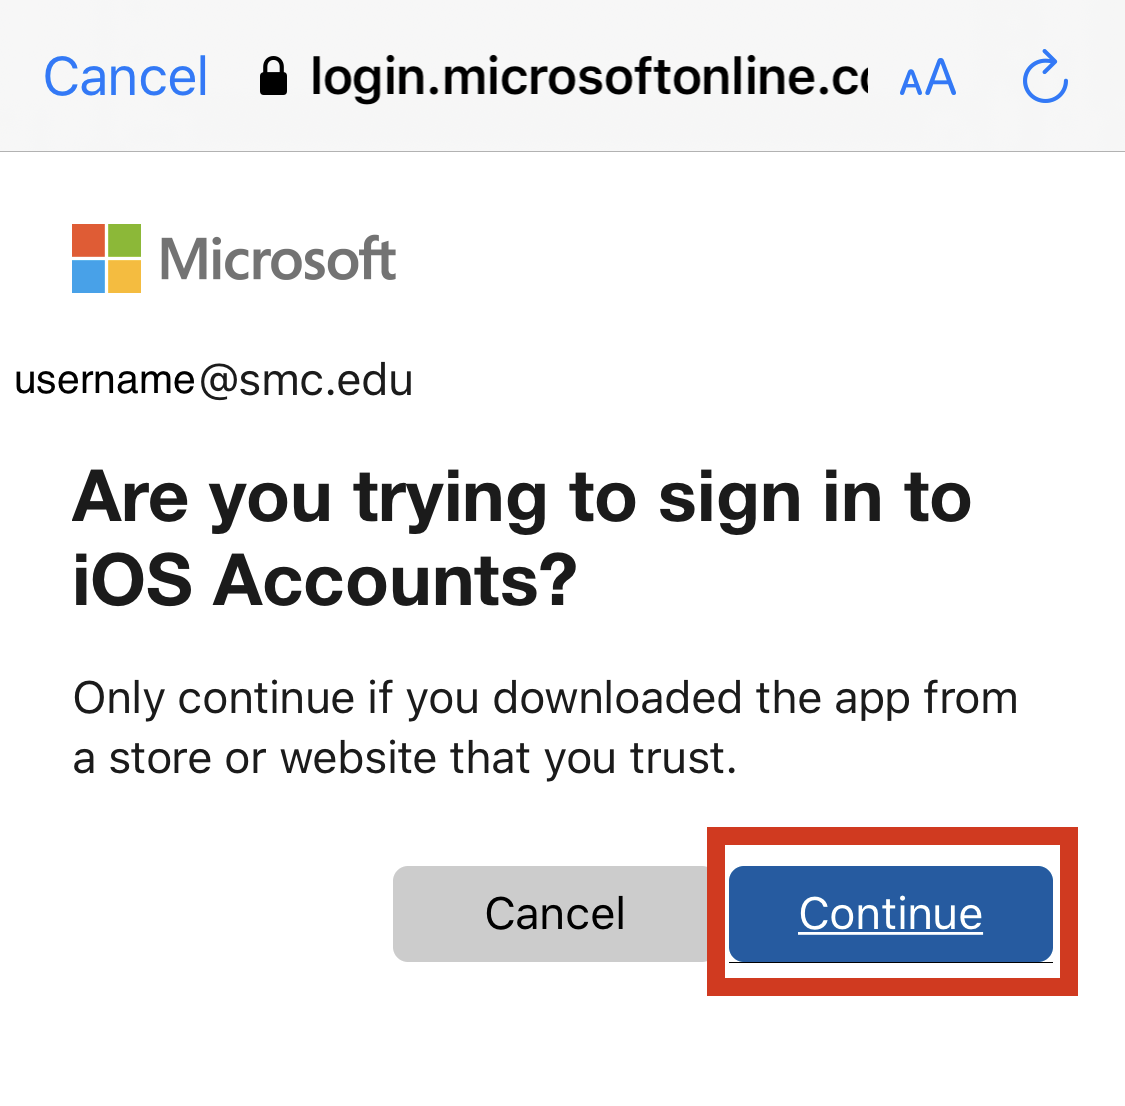Tap Cancel in the Safari top bar
Viewport: 1125px width, 1106px height.
(126, 77)
